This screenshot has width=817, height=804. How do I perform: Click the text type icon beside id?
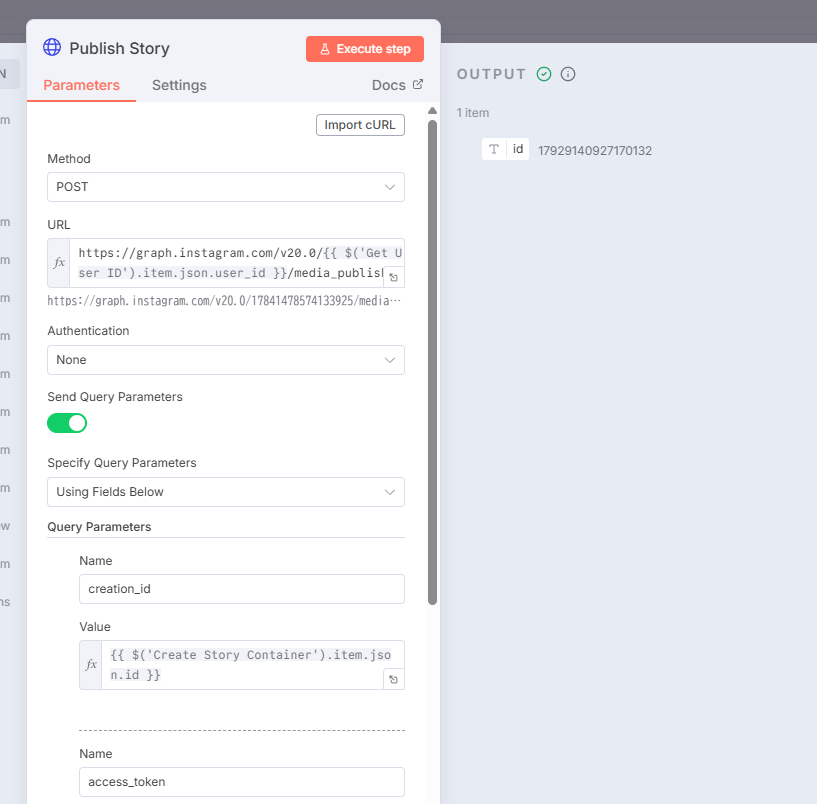point(494,150)
